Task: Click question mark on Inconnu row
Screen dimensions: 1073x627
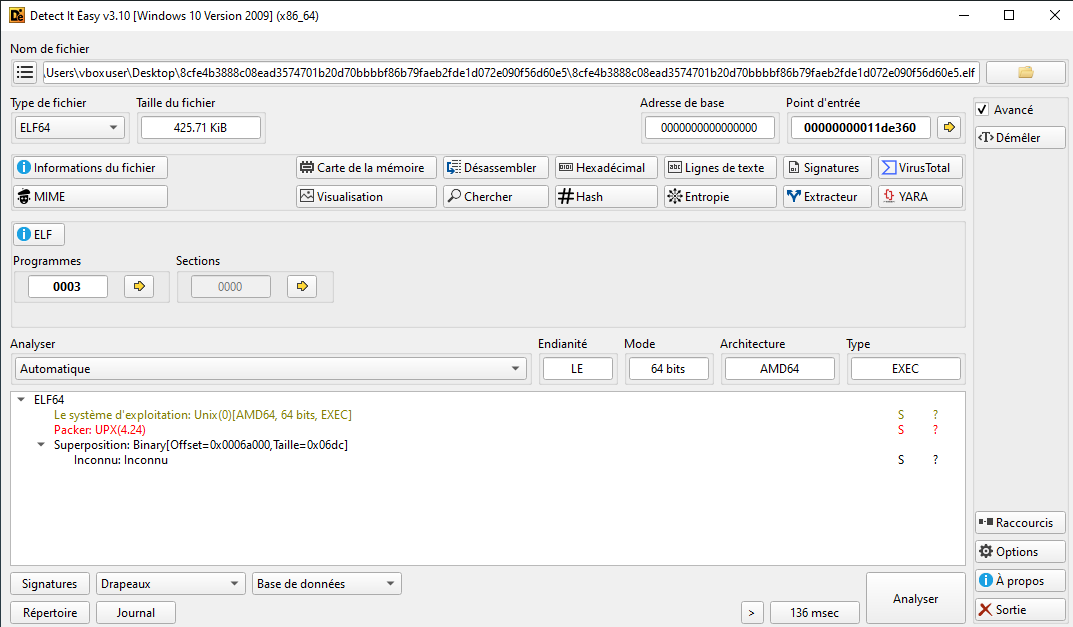Action: 935,460
